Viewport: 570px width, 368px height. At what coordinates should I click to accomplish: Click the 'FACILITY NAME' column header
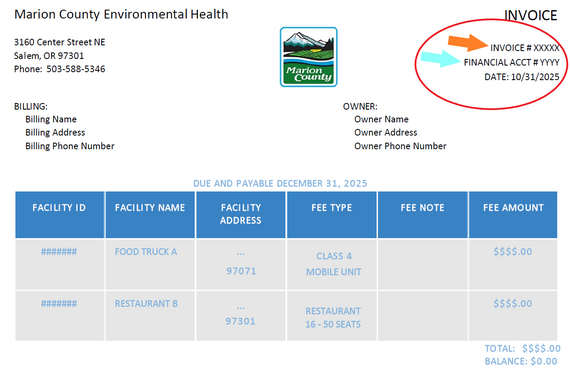point(150,215)
